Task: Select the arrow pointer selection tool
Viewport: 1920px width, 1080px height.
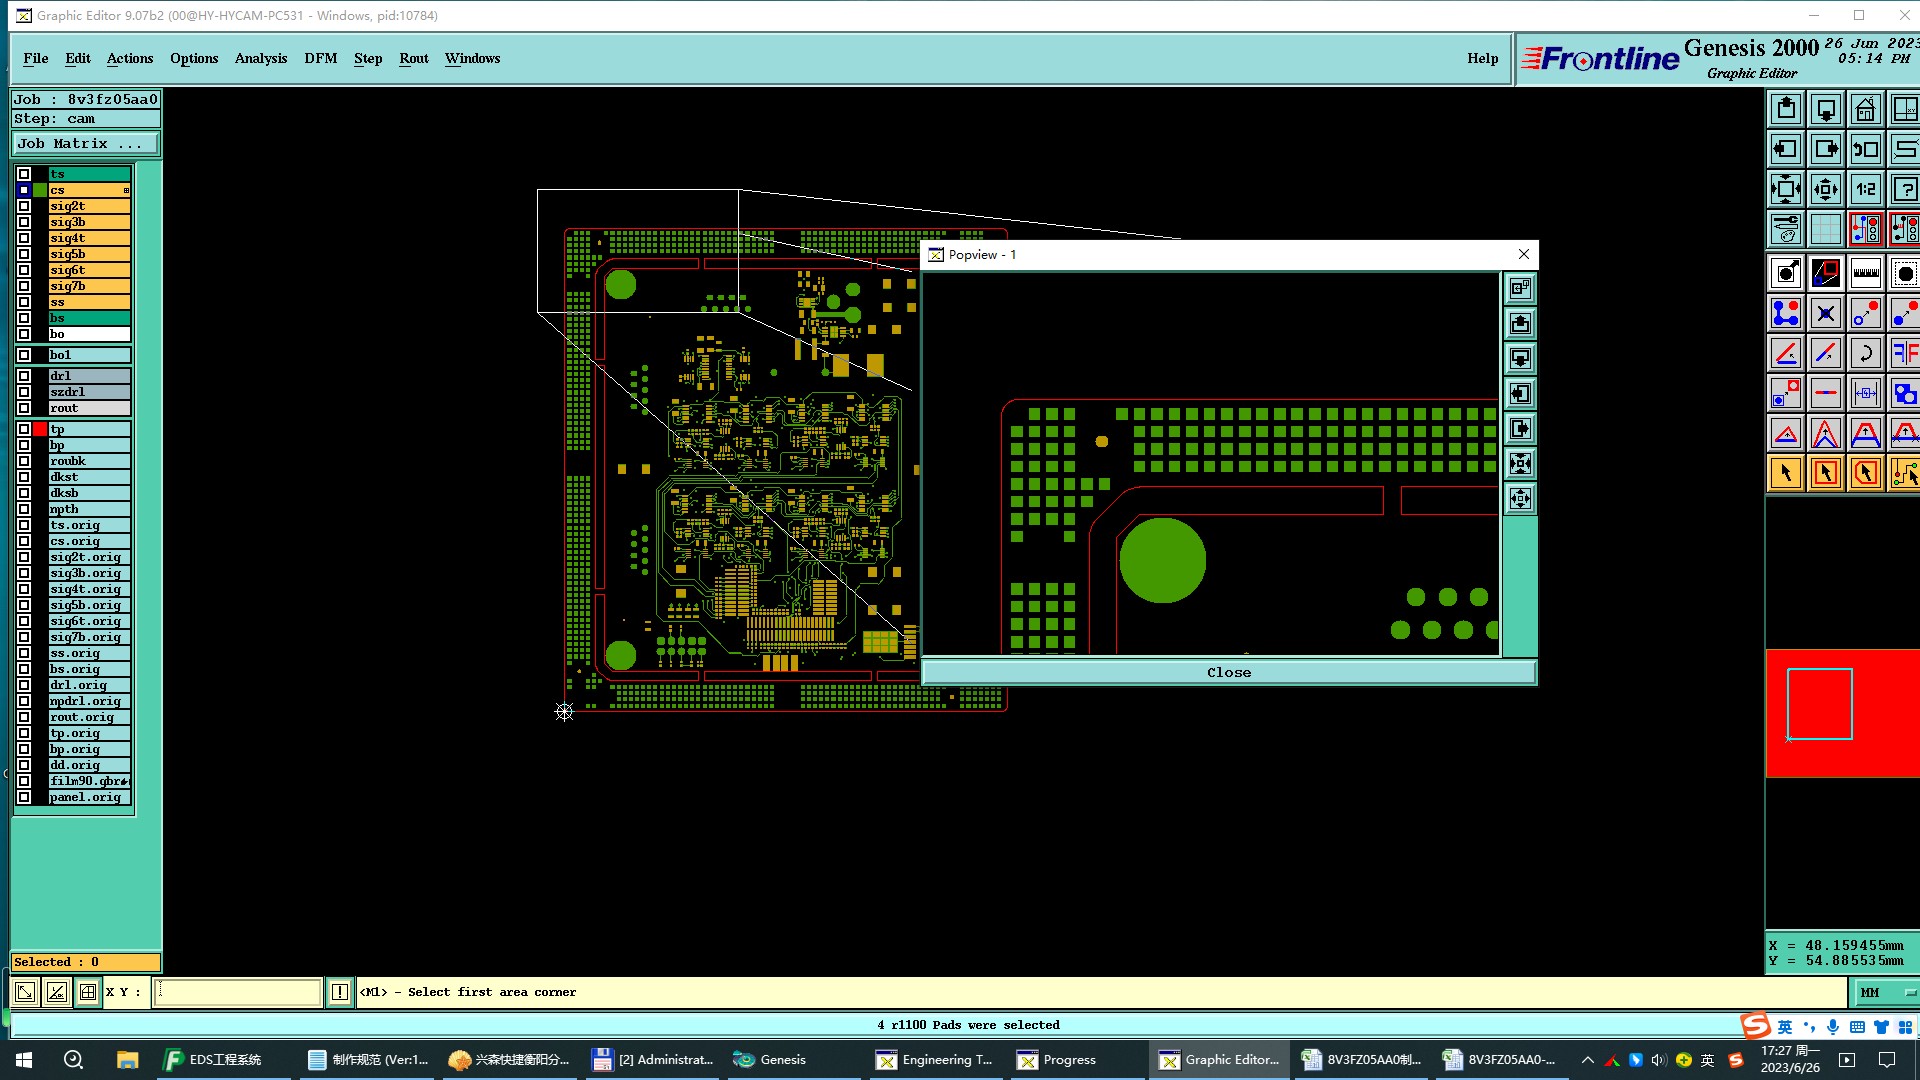Action: pos(1786,473)
